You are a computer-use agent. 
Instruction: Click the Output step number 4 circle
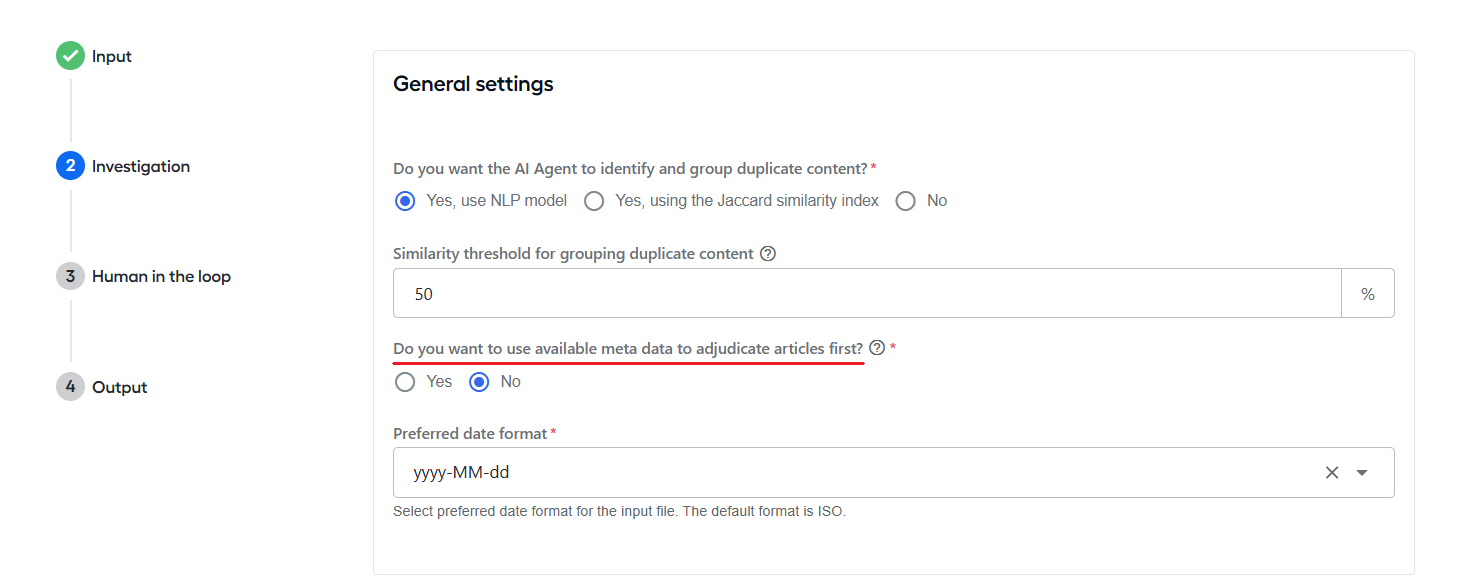pos(70,387)
